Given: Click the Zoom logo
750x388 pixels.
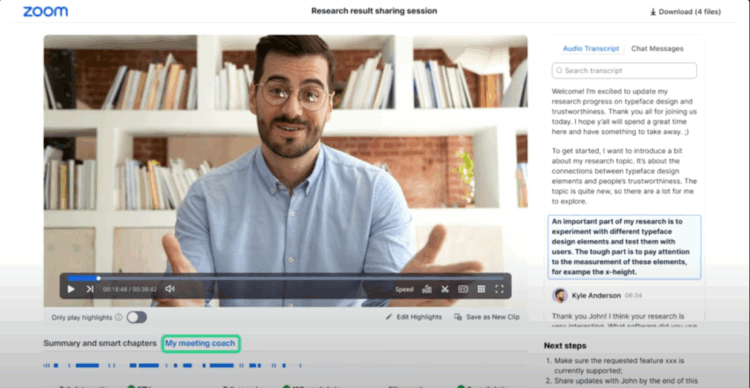Looking at the screenshot, I should (45, 11).
